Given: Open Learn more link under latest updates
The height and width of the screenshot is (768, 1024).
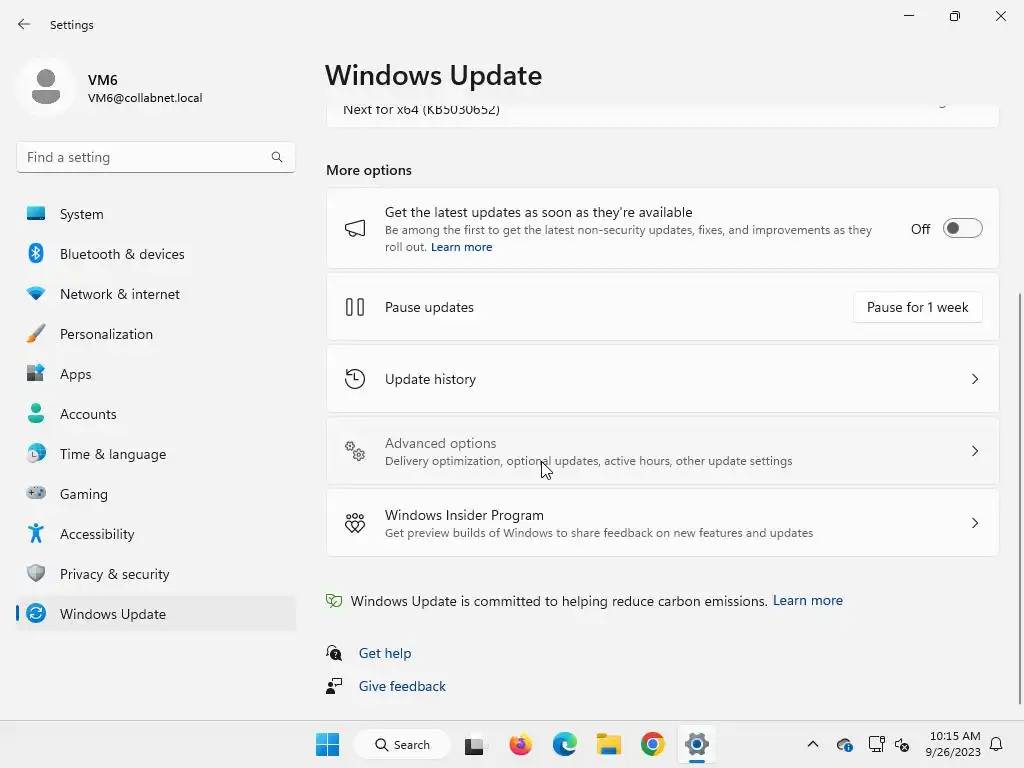Looking at the screenshot, I should click(x=461, y=247).
